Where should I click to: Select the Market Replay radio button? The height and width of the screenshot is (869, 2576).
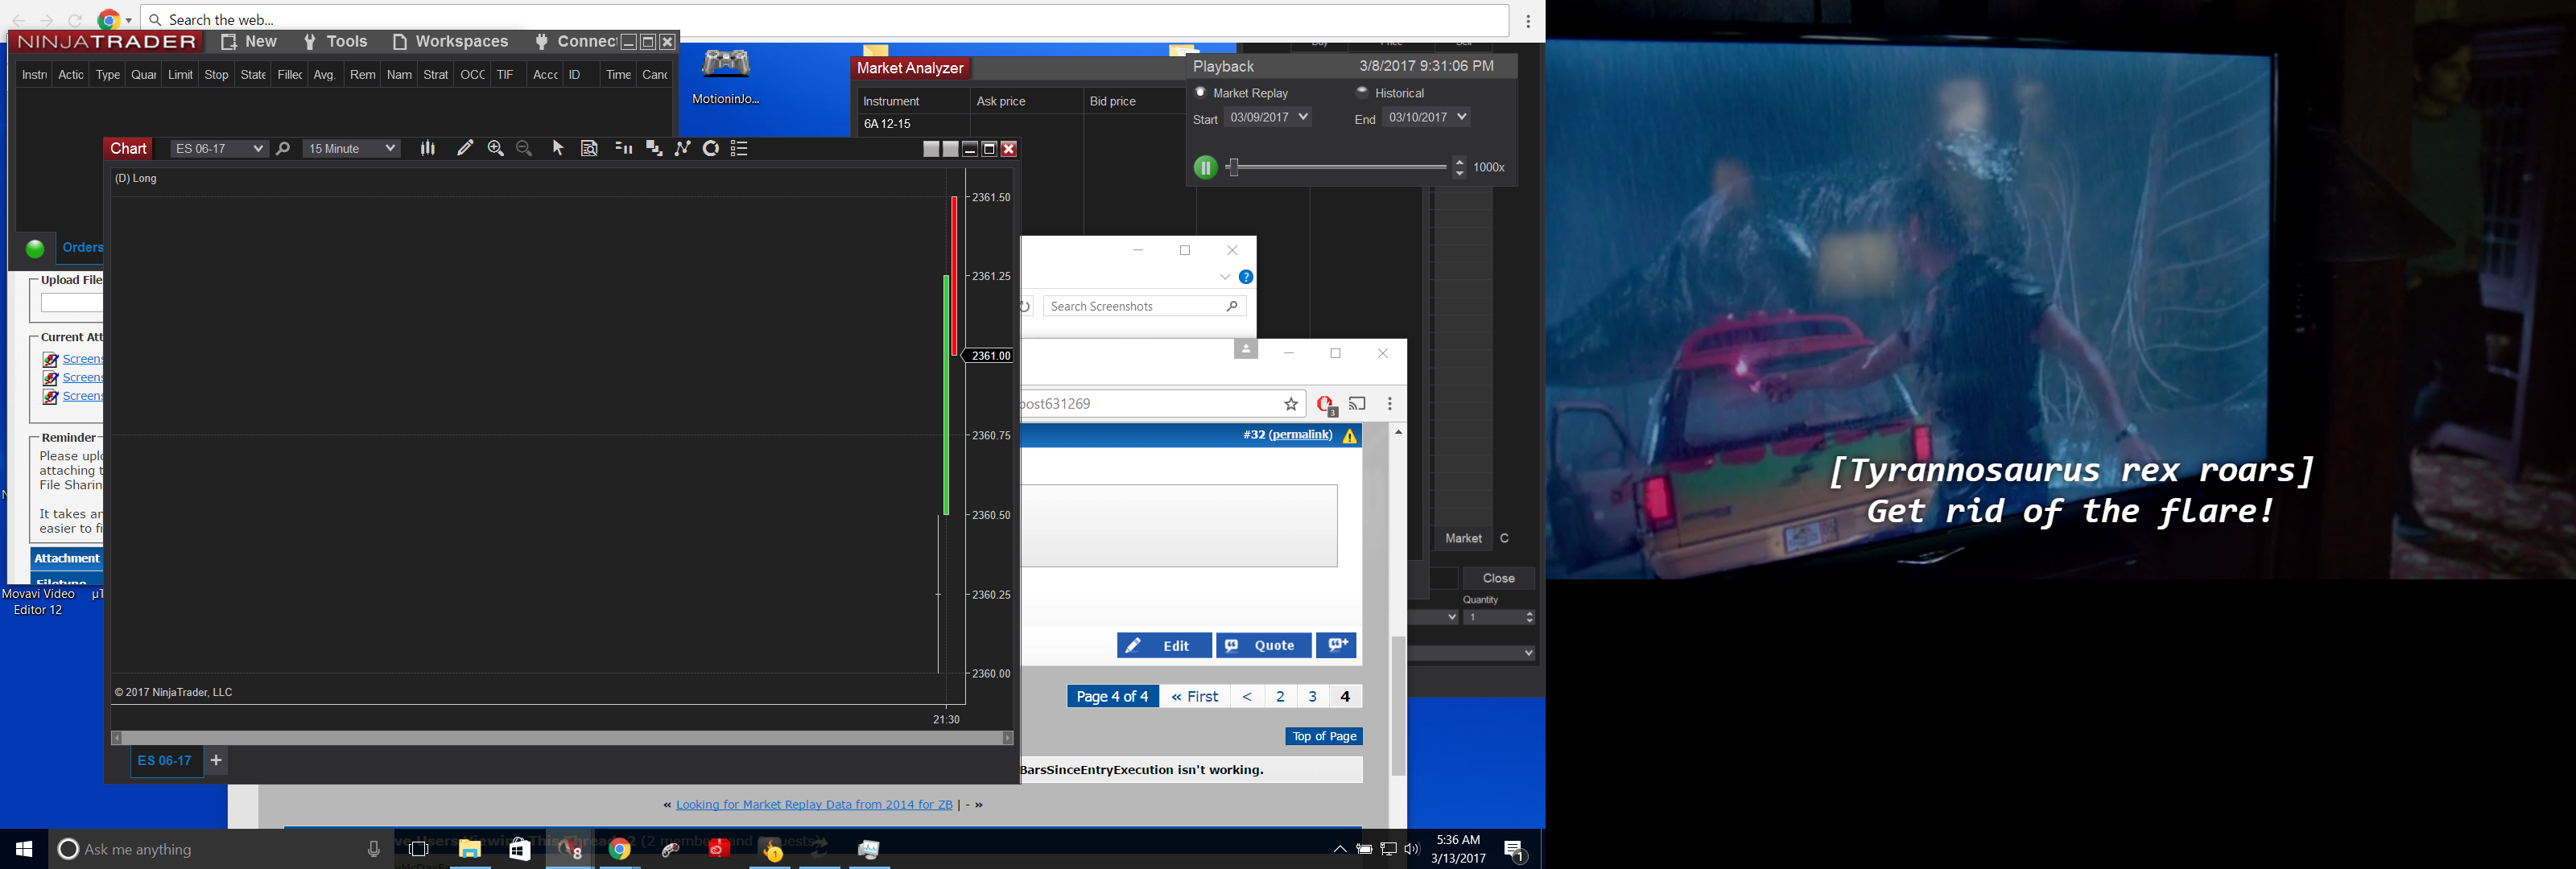(1201, 93)
